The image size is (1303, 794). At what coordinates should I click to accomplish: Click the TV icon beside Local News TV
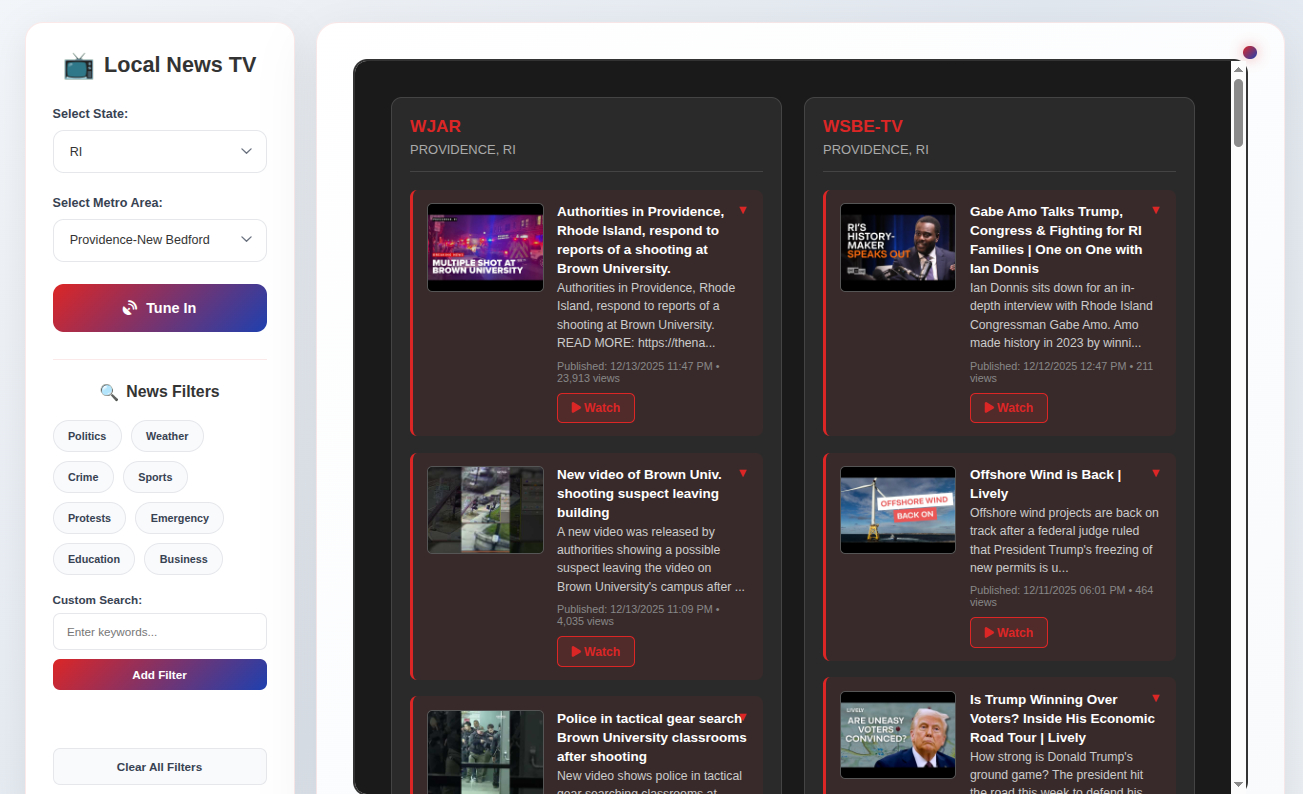78,66
